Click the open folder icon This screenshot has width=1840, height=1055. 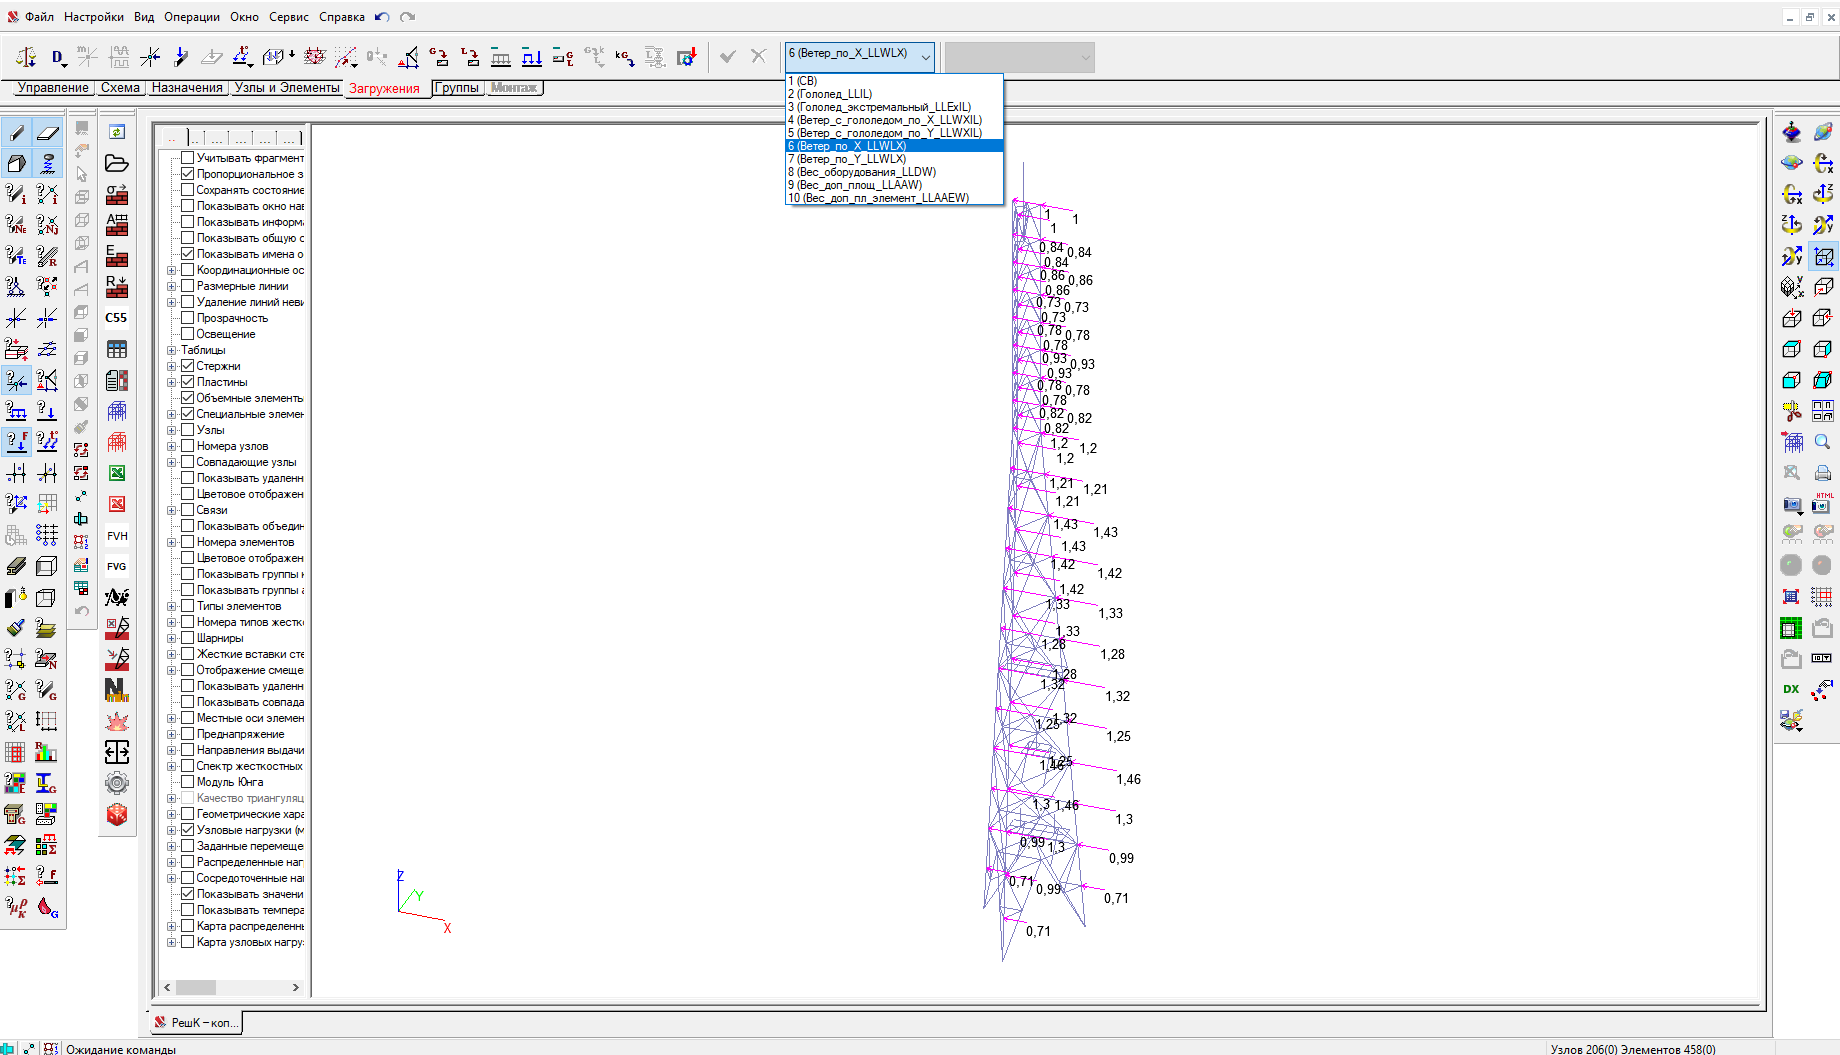pos(117,163)
